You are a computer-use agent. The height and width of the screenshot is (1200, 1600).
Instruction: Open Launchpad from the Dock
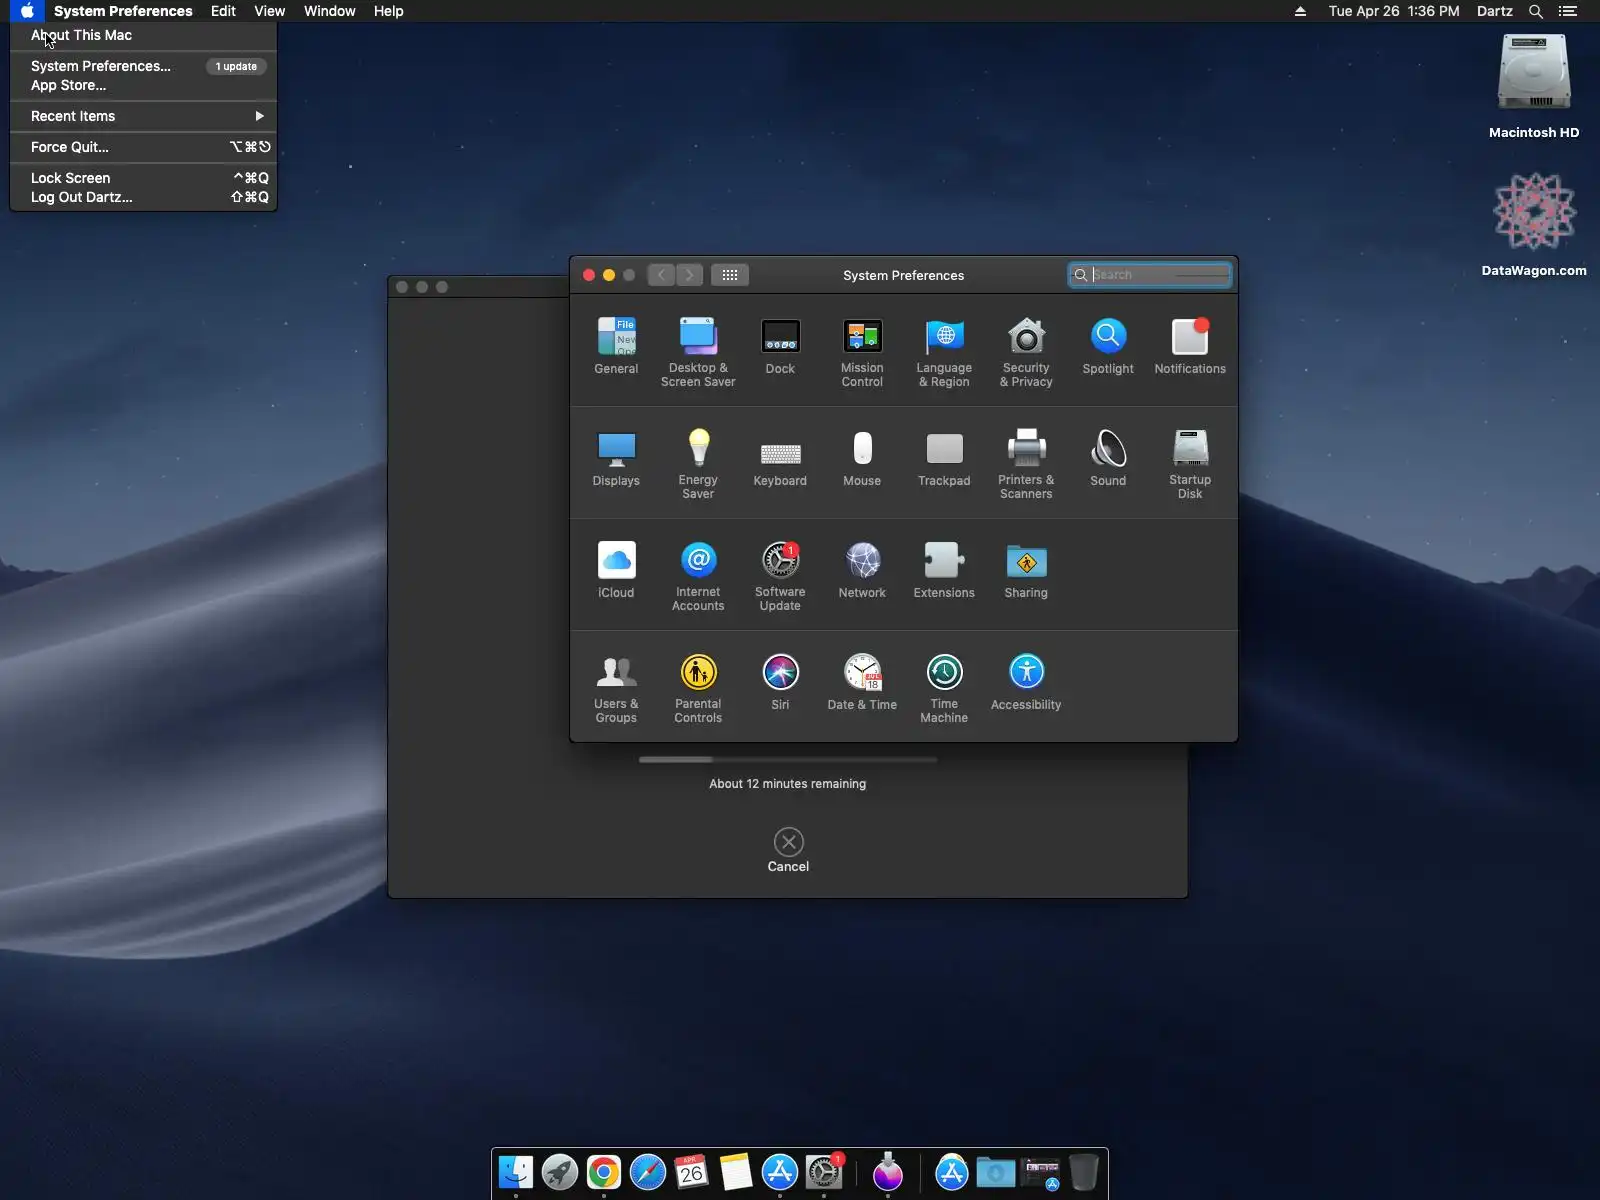pyautogui.click(x=560, y=1172)
